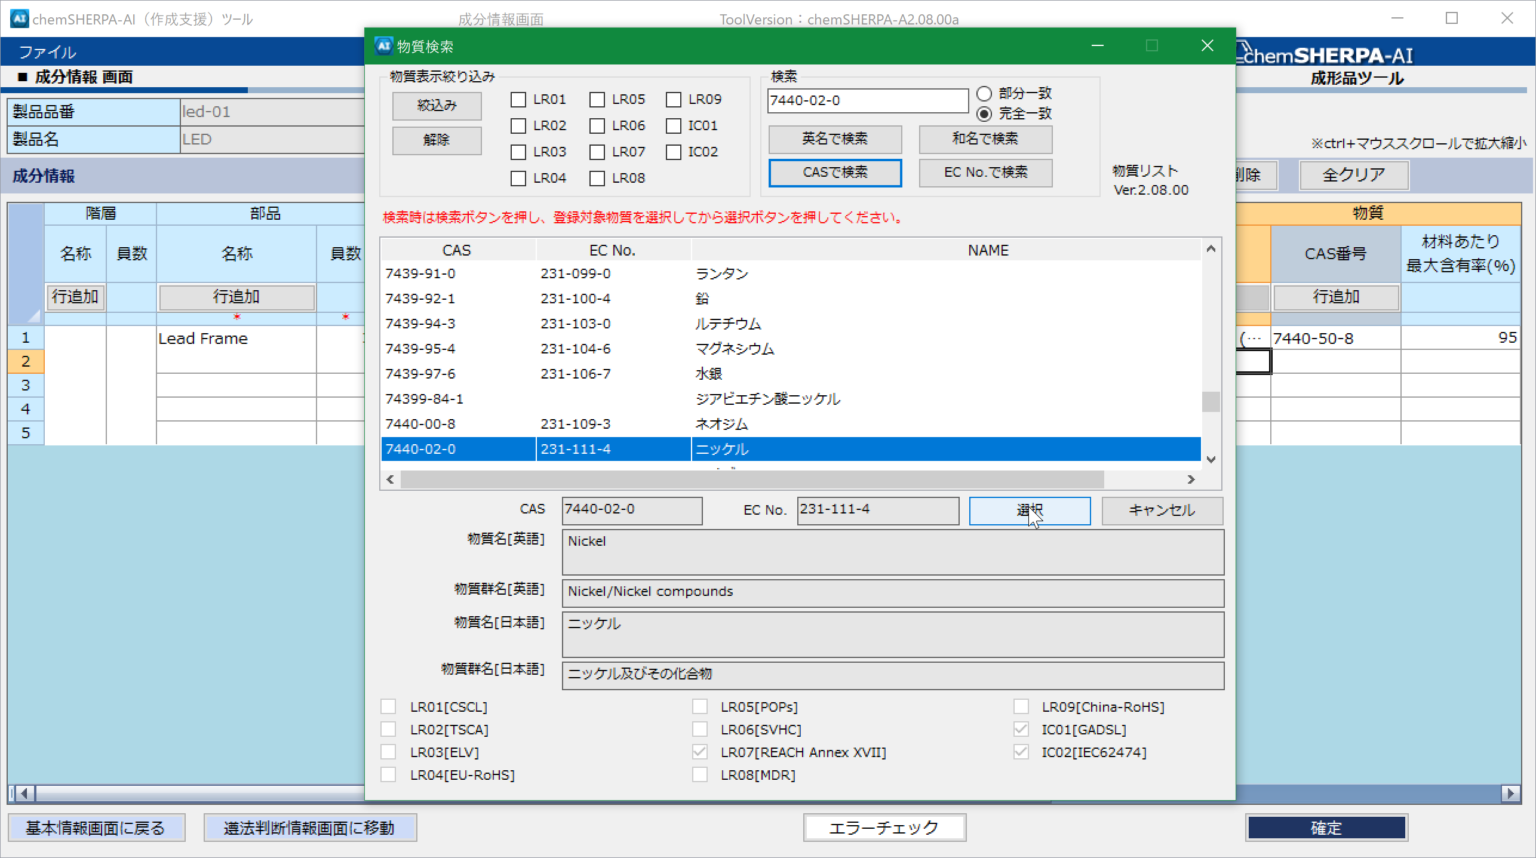Viewport: 1536px width, 858px height.
Task: Click the CASで検索 search button
Action: 835,173
